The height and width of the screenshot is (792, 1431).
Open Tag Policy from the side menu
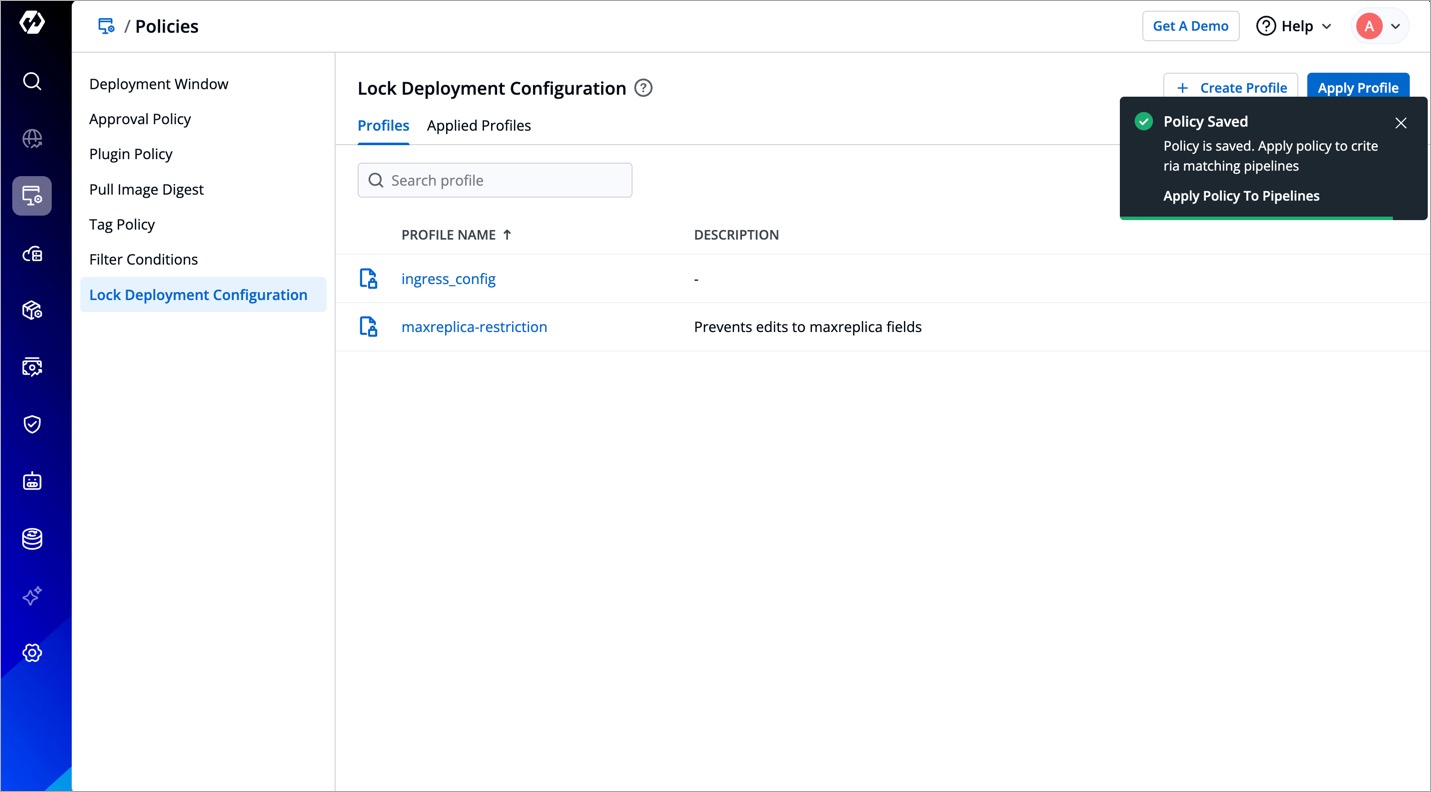click(122, 225)
